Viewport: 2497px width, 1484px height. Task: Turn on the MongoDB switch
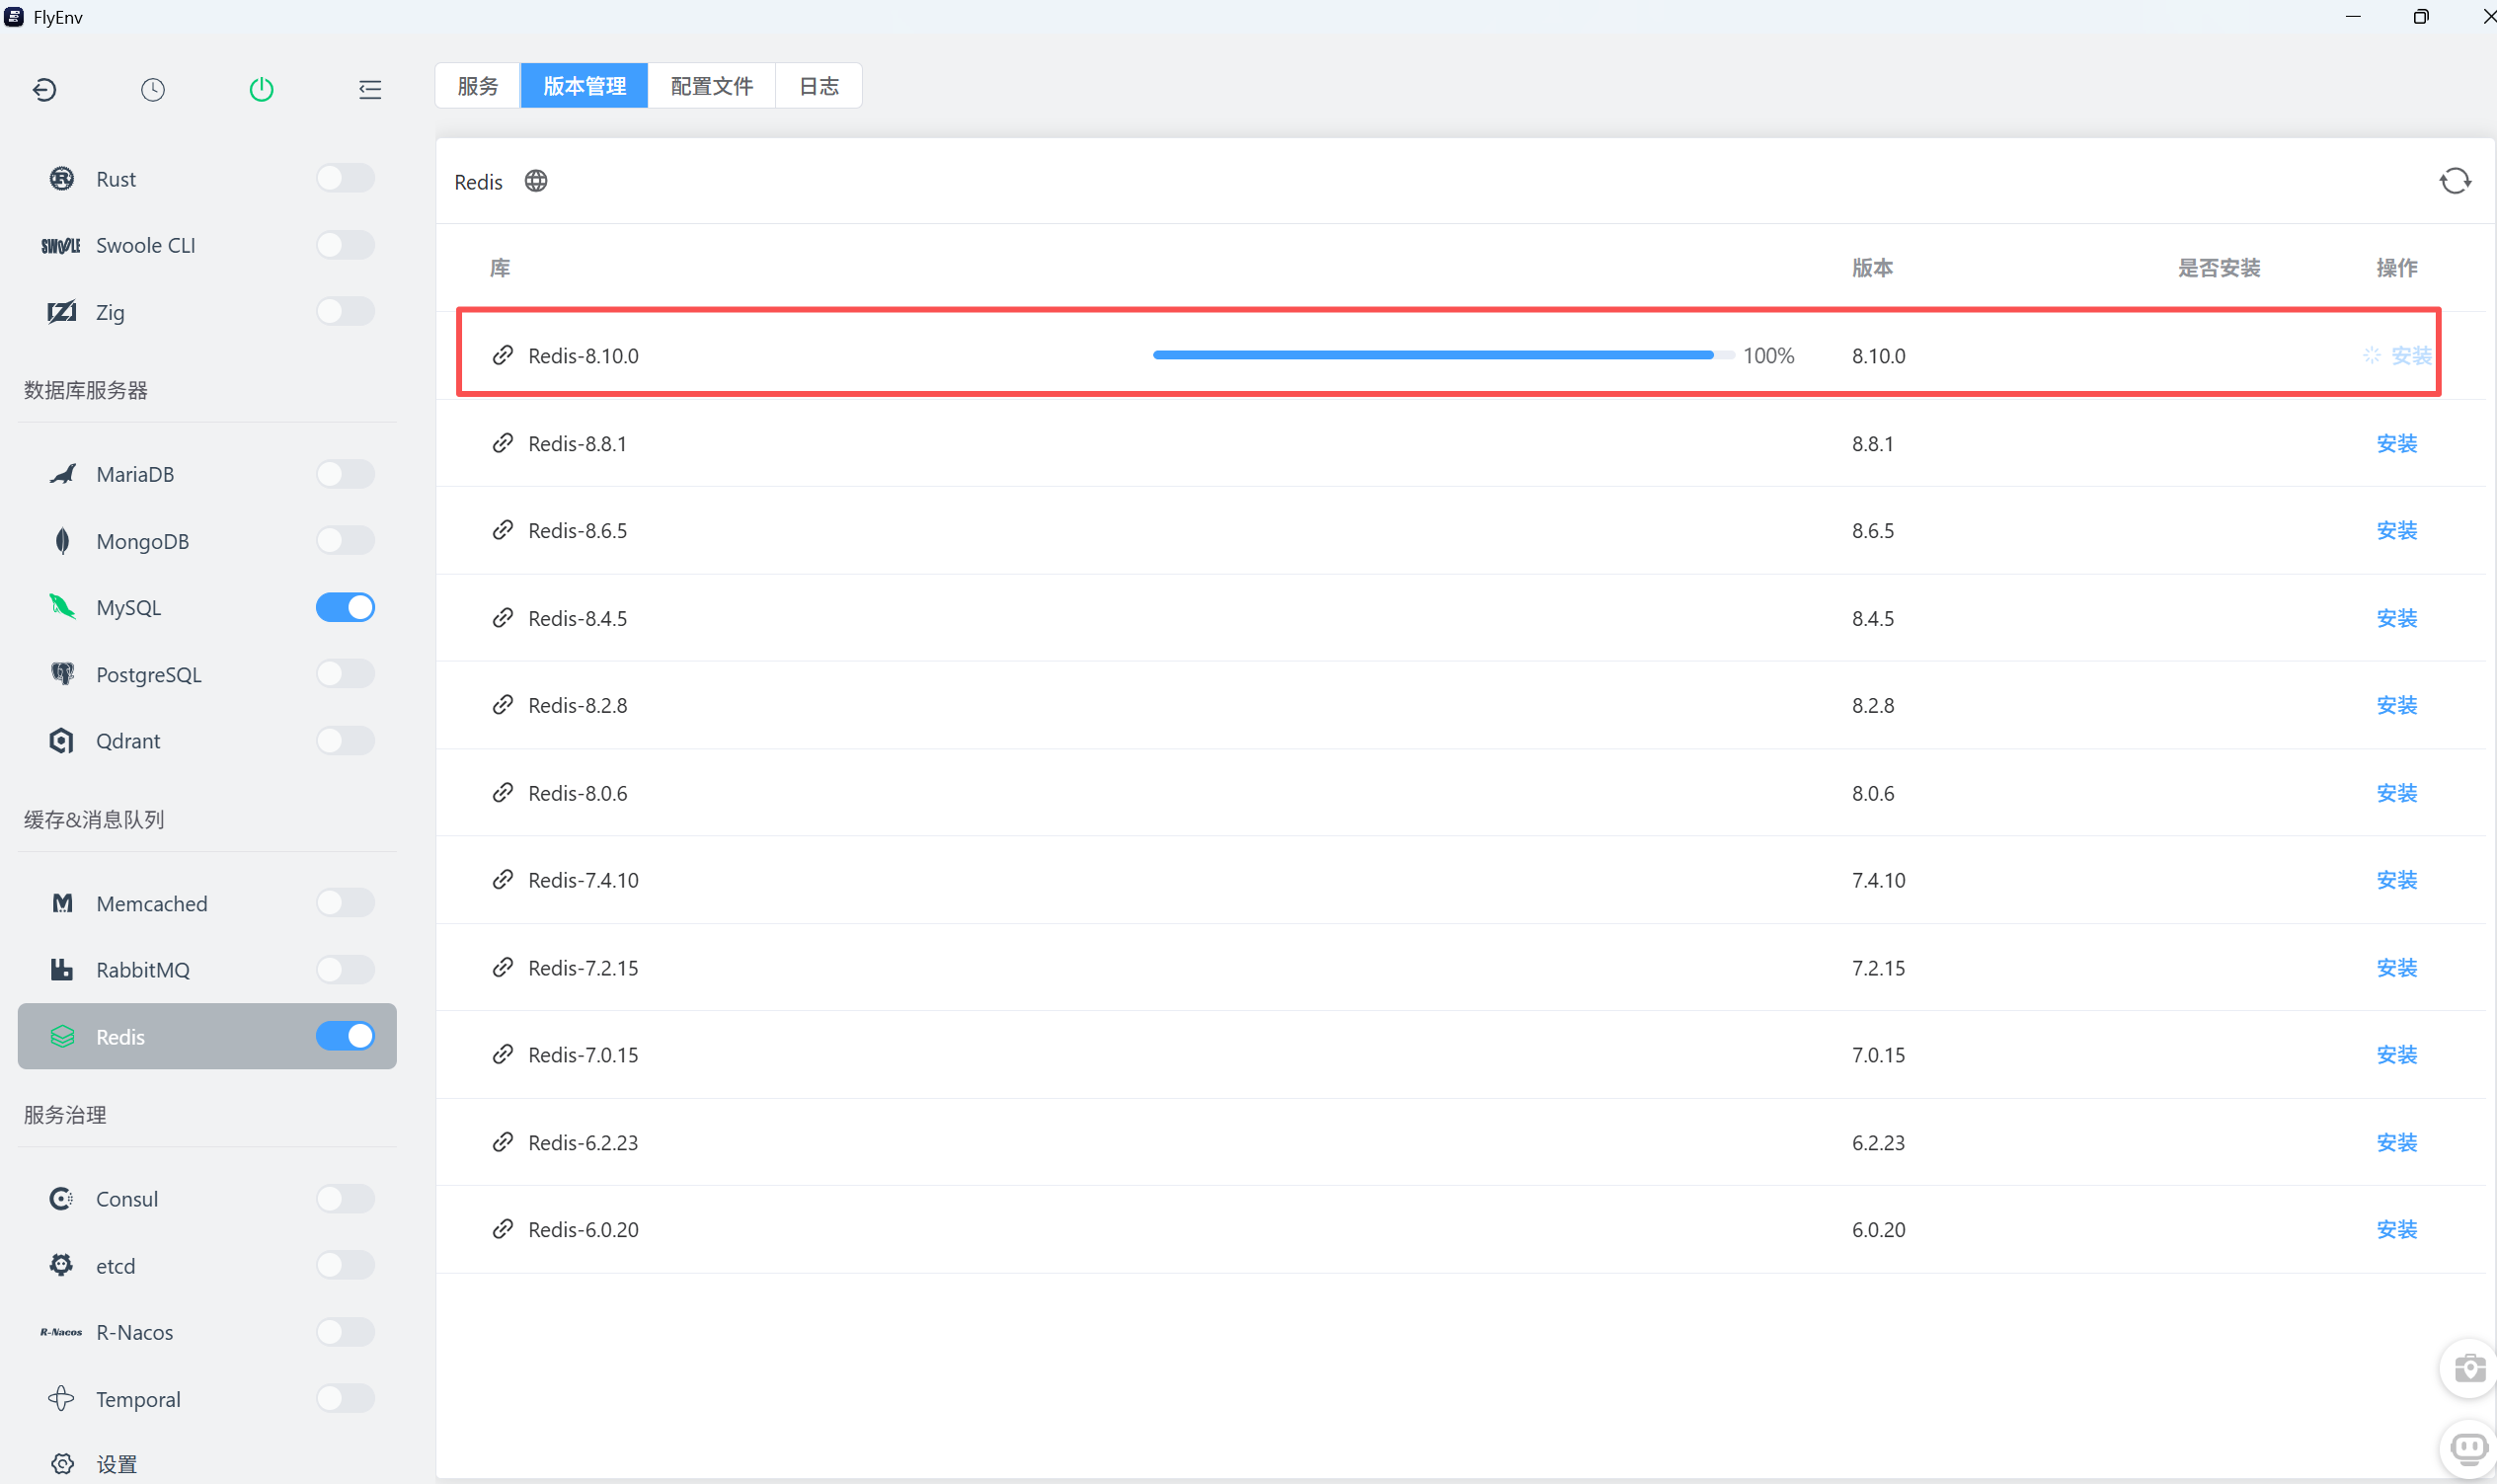(345, 541)
